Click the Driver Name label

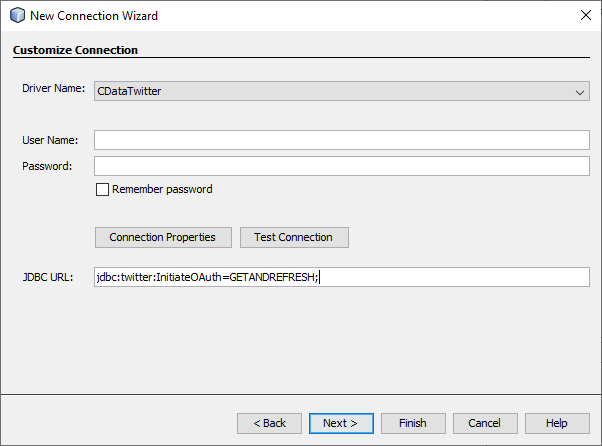(x=54, y=89)
